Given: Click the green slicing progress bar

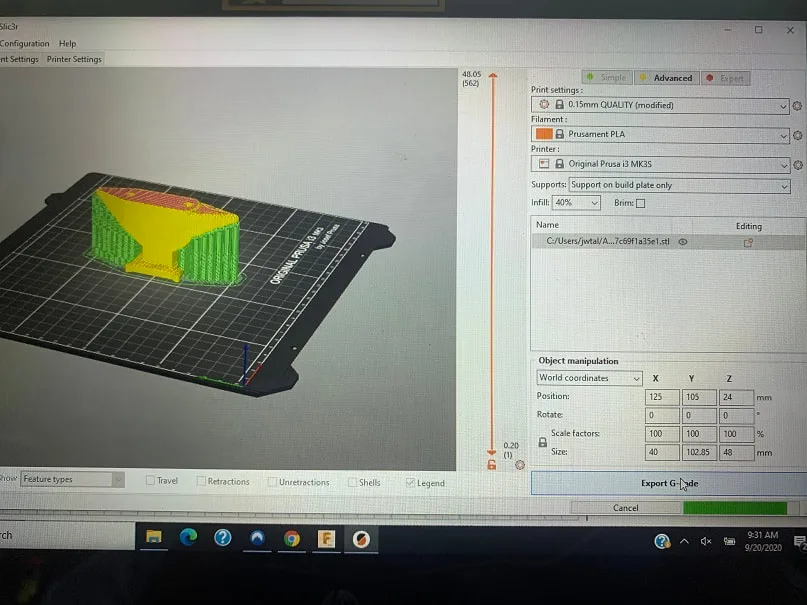Looking at the screenshot, I should coord(735,508).
